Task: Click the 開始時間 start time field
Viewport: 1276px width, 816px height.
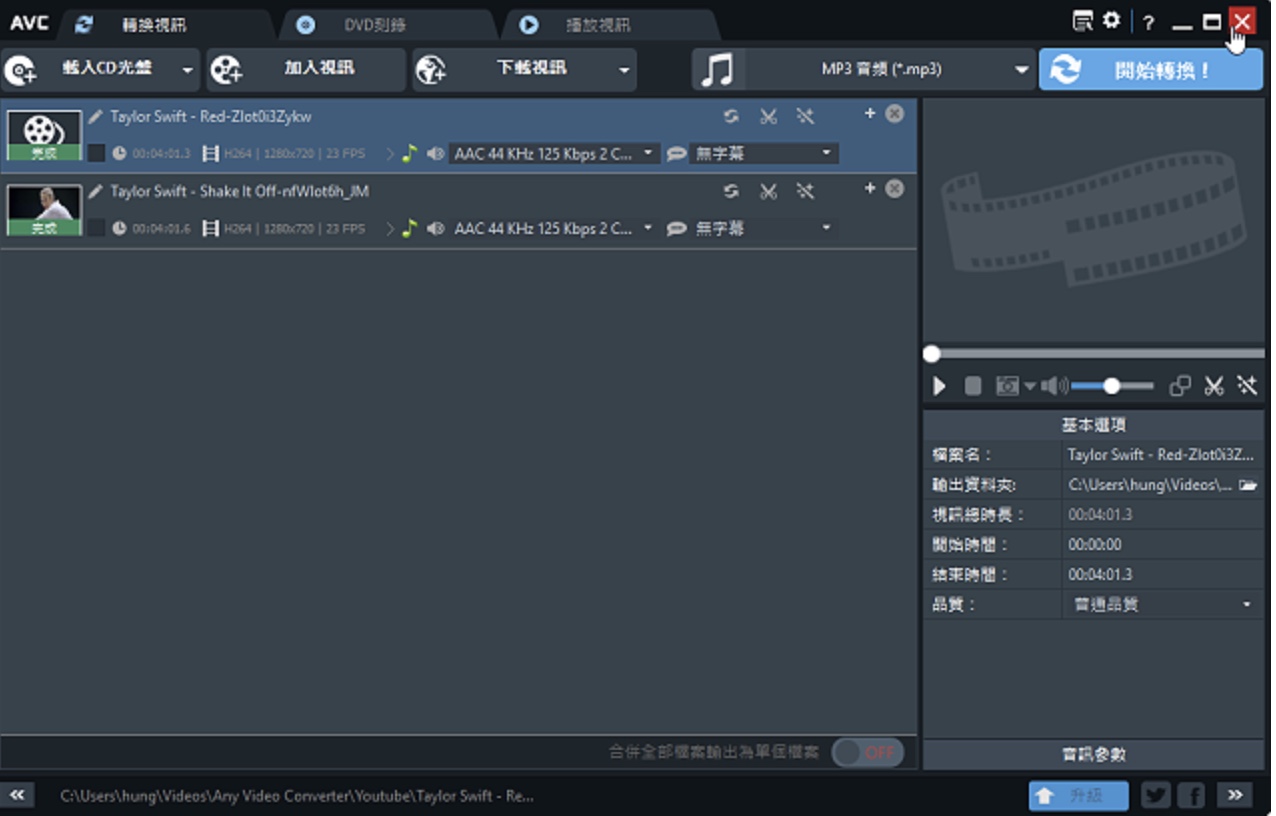Action: (x=1162, y=545)
